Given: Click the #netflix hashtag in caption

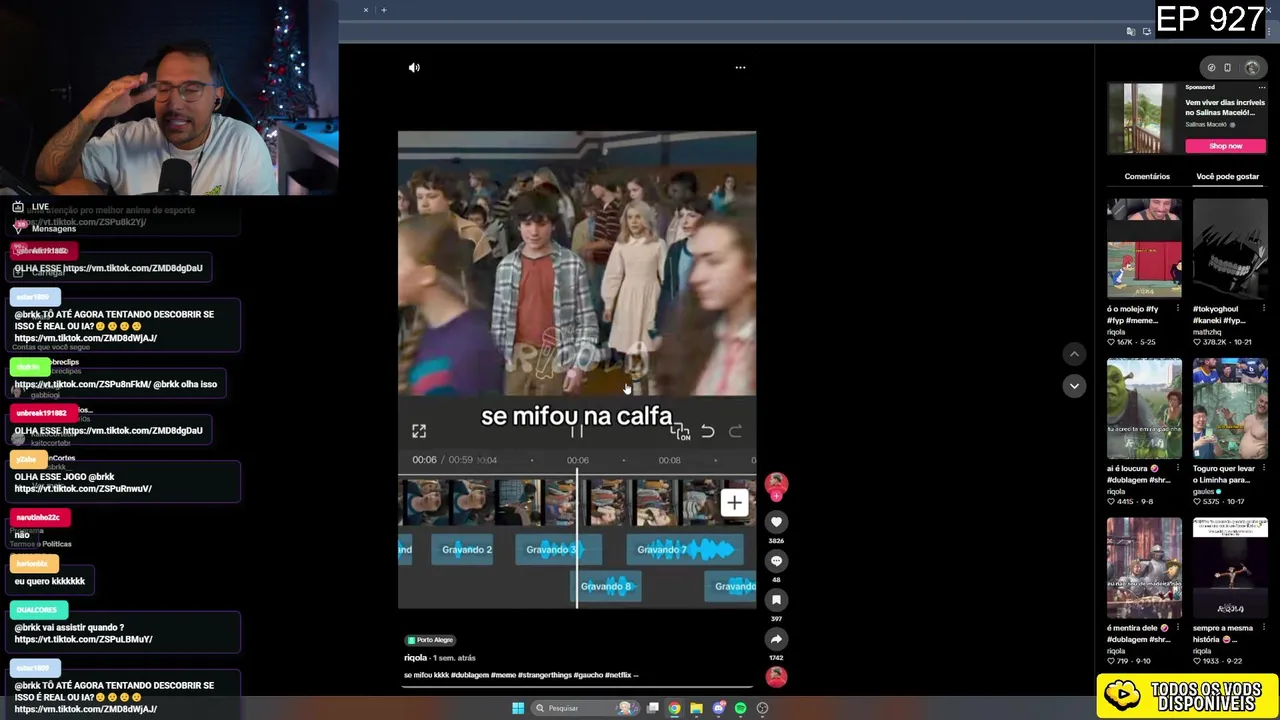Looking at the screenshot, I should [617, 675].
